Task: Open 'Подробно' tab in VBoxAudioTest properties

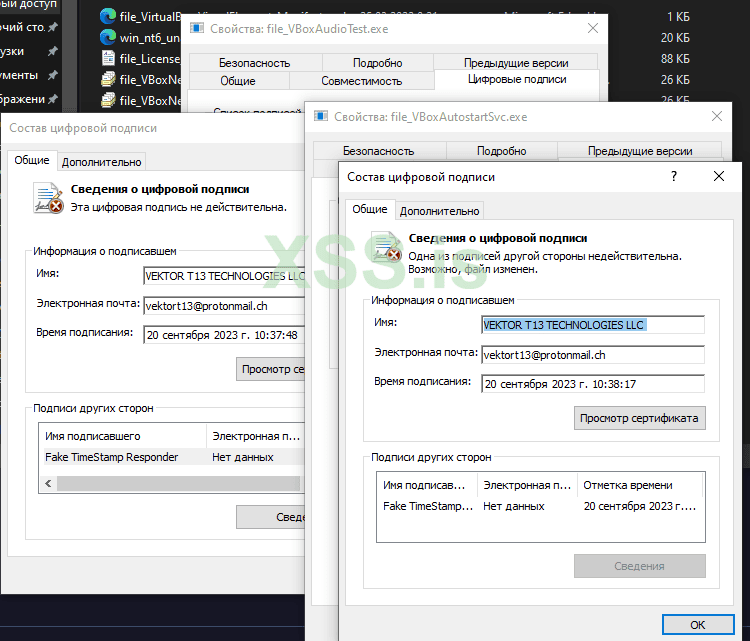Action: click(x=377, y=63)
